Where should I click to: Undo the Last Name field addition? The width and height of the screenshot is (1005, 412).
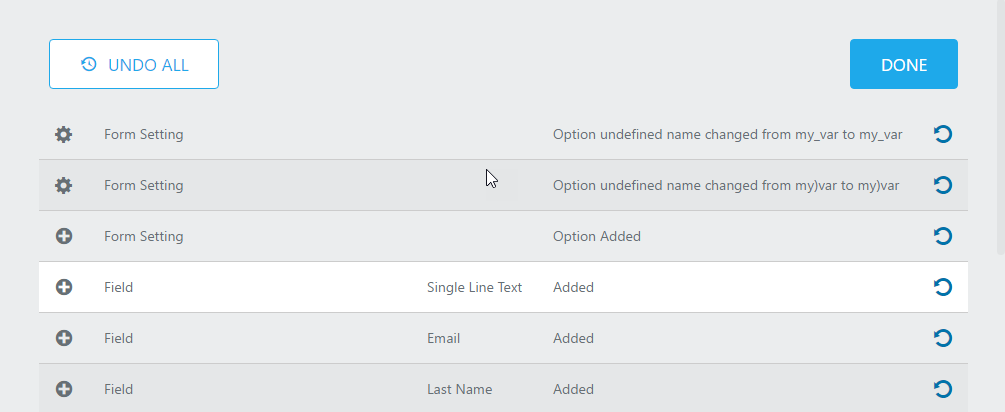click(x=942, y=389)
